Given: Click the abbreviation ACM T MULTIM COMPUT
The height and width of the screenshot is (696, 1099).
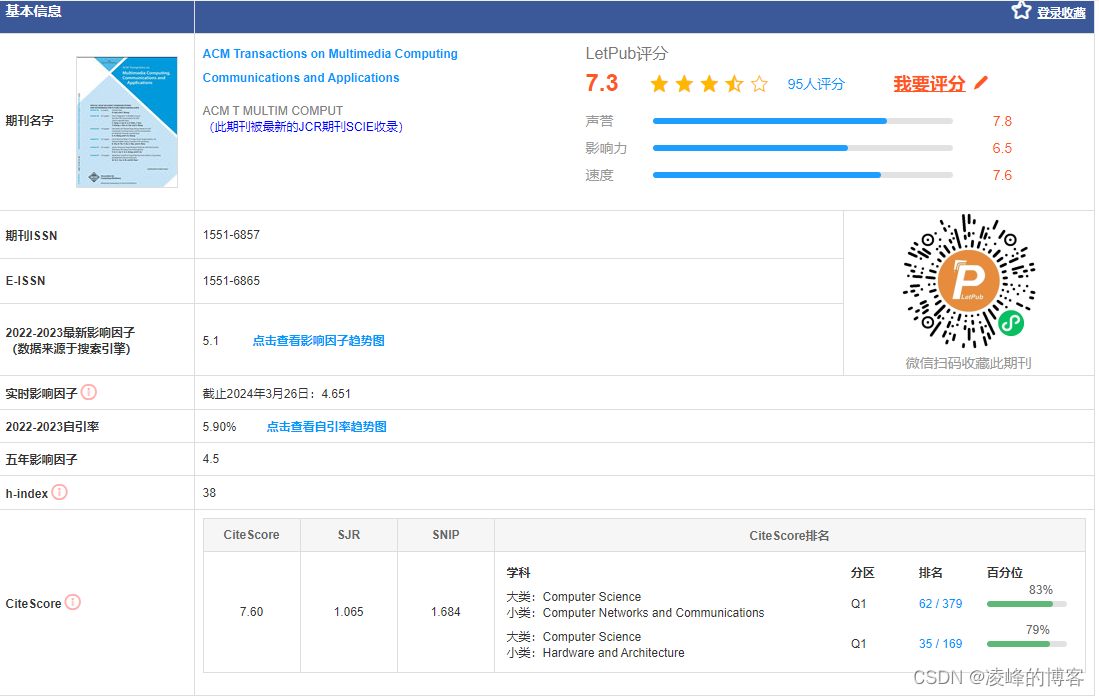Looking at the screenshot, I should coord(273,111).
